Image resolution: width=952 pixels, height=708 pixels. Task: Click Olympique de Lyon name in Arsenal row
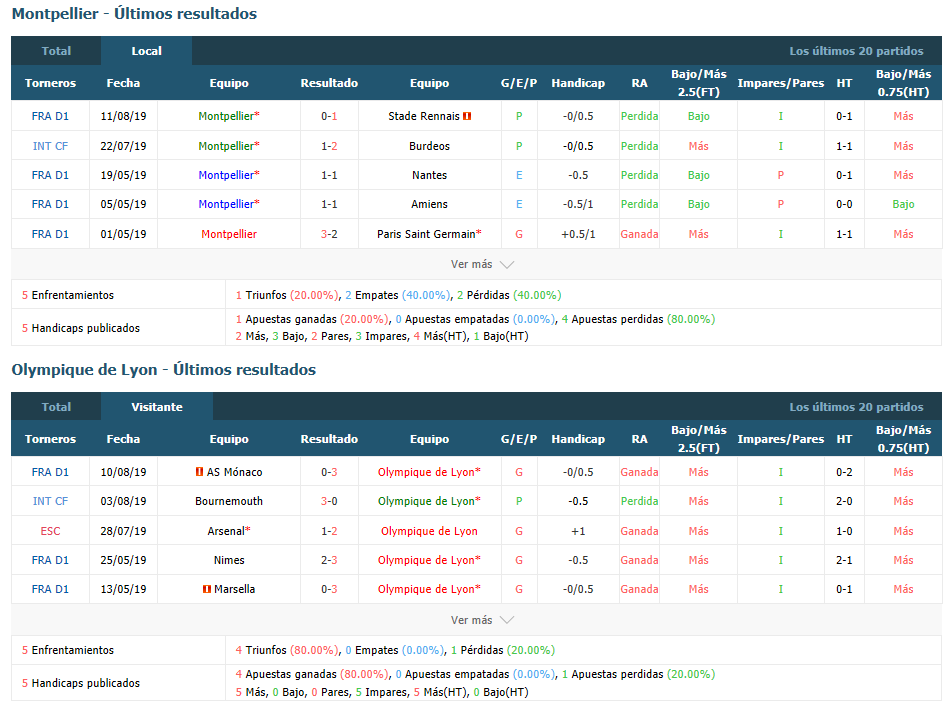pos(429,531)
